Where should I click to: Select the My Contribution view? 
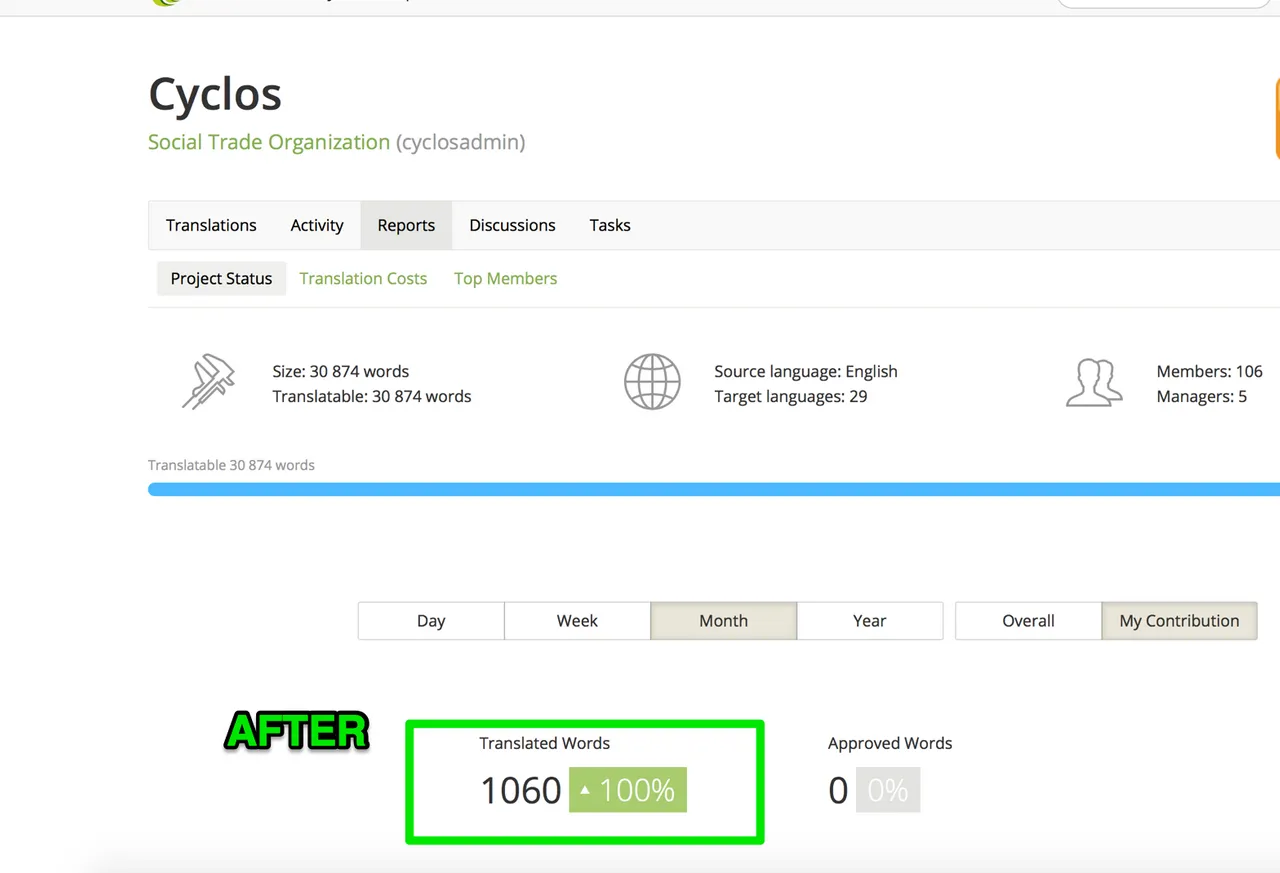(1179, 620)
